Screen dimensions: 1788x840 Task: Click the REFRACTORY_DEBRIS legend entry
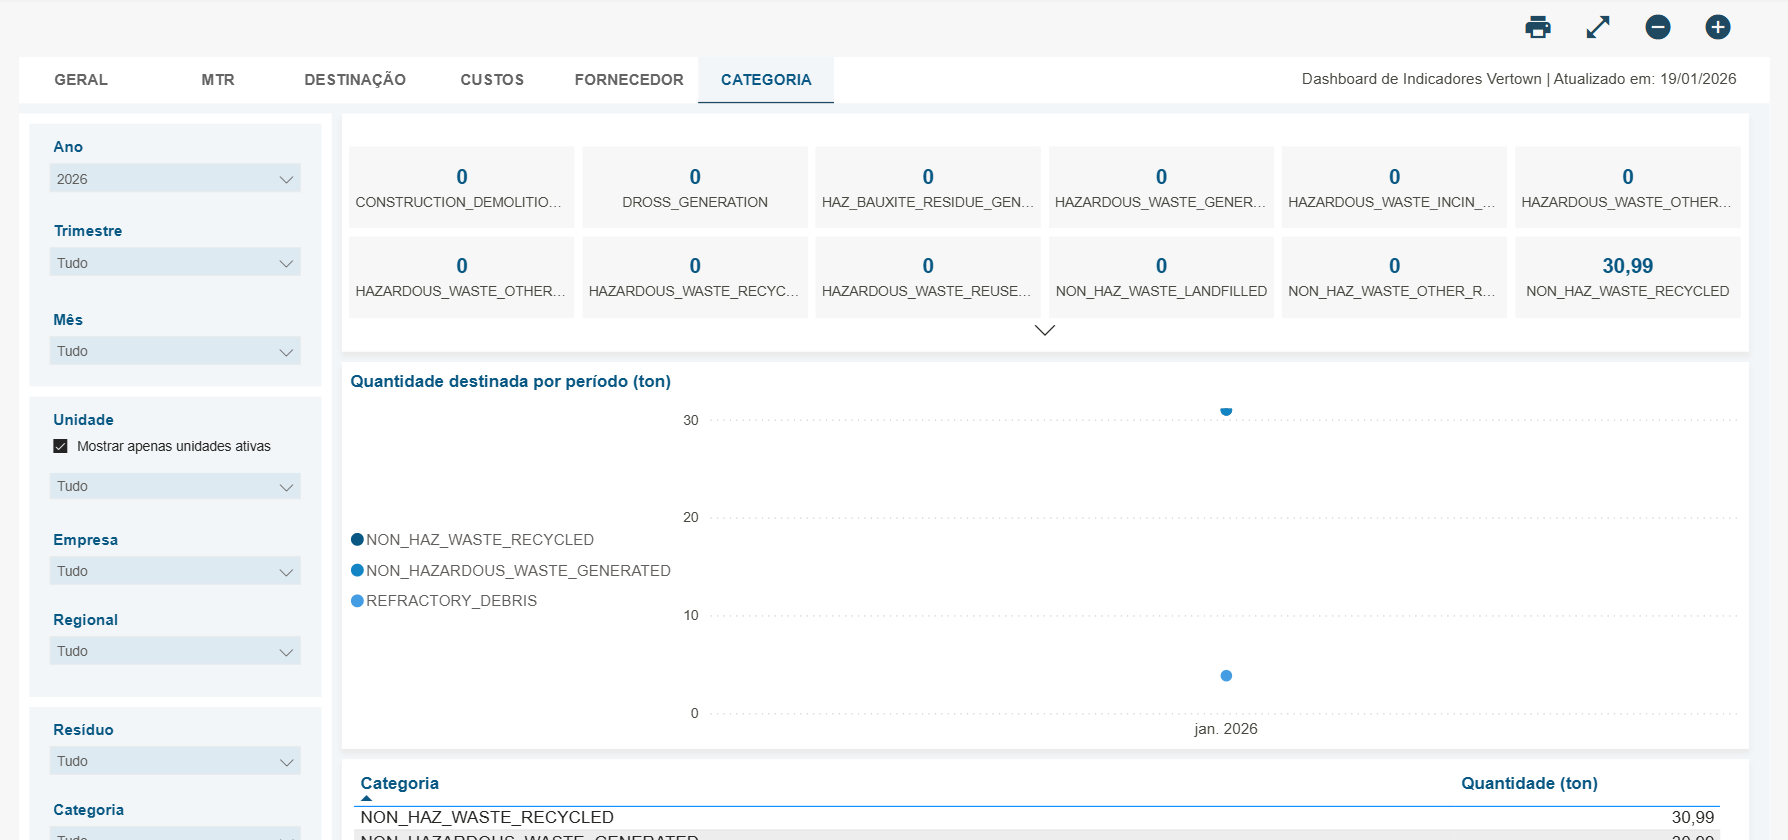[x=444, y=601]
